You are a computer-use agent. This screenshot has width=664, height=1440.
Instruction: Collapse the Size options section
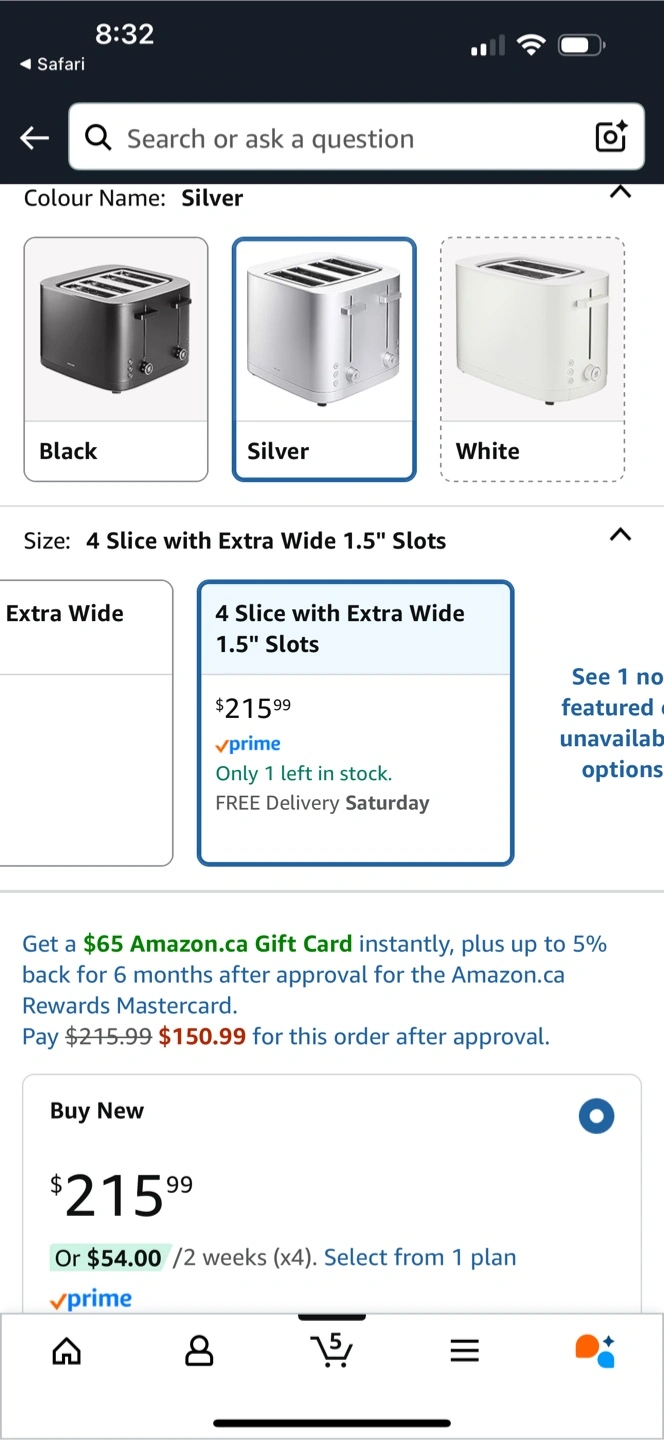[620, 535]
